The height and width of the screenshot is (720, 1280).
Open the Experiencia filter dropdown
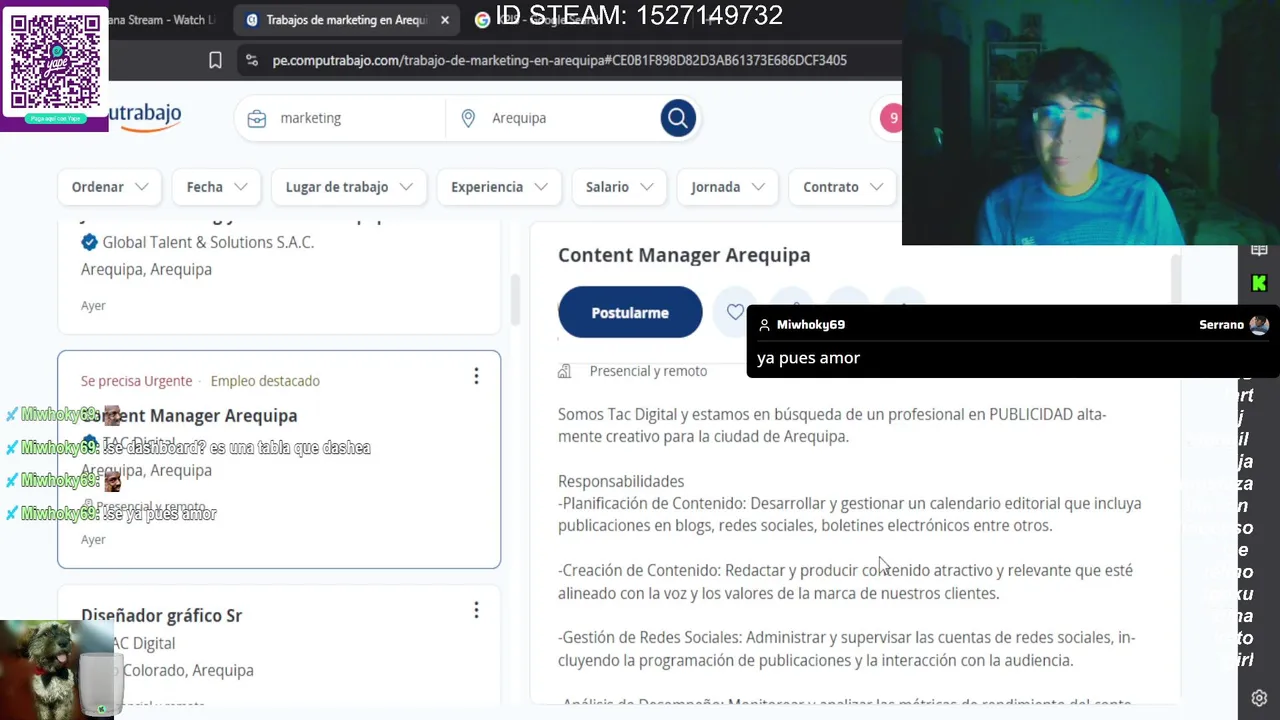[x=499, y=187]
